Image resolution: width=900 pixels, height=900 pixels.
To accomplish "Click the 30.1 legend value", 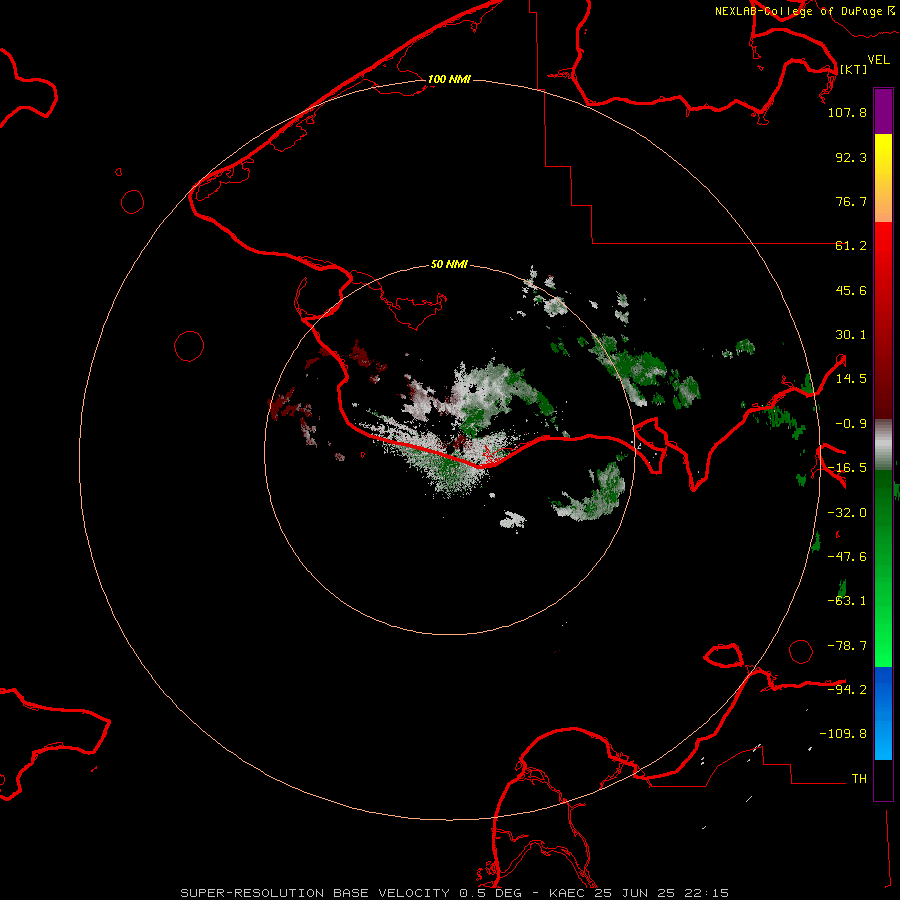I will [851, 335].
